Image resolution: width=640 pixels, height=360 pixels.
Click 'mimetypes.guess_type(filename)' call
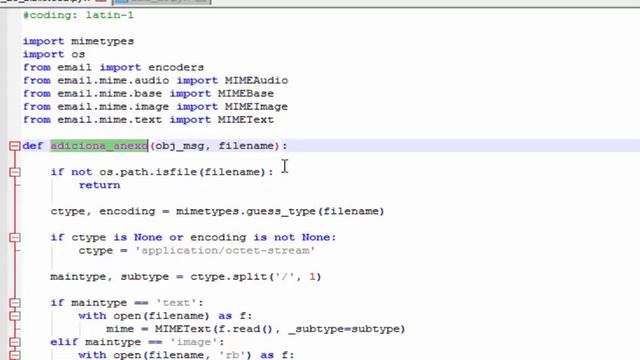click(280, 211)
